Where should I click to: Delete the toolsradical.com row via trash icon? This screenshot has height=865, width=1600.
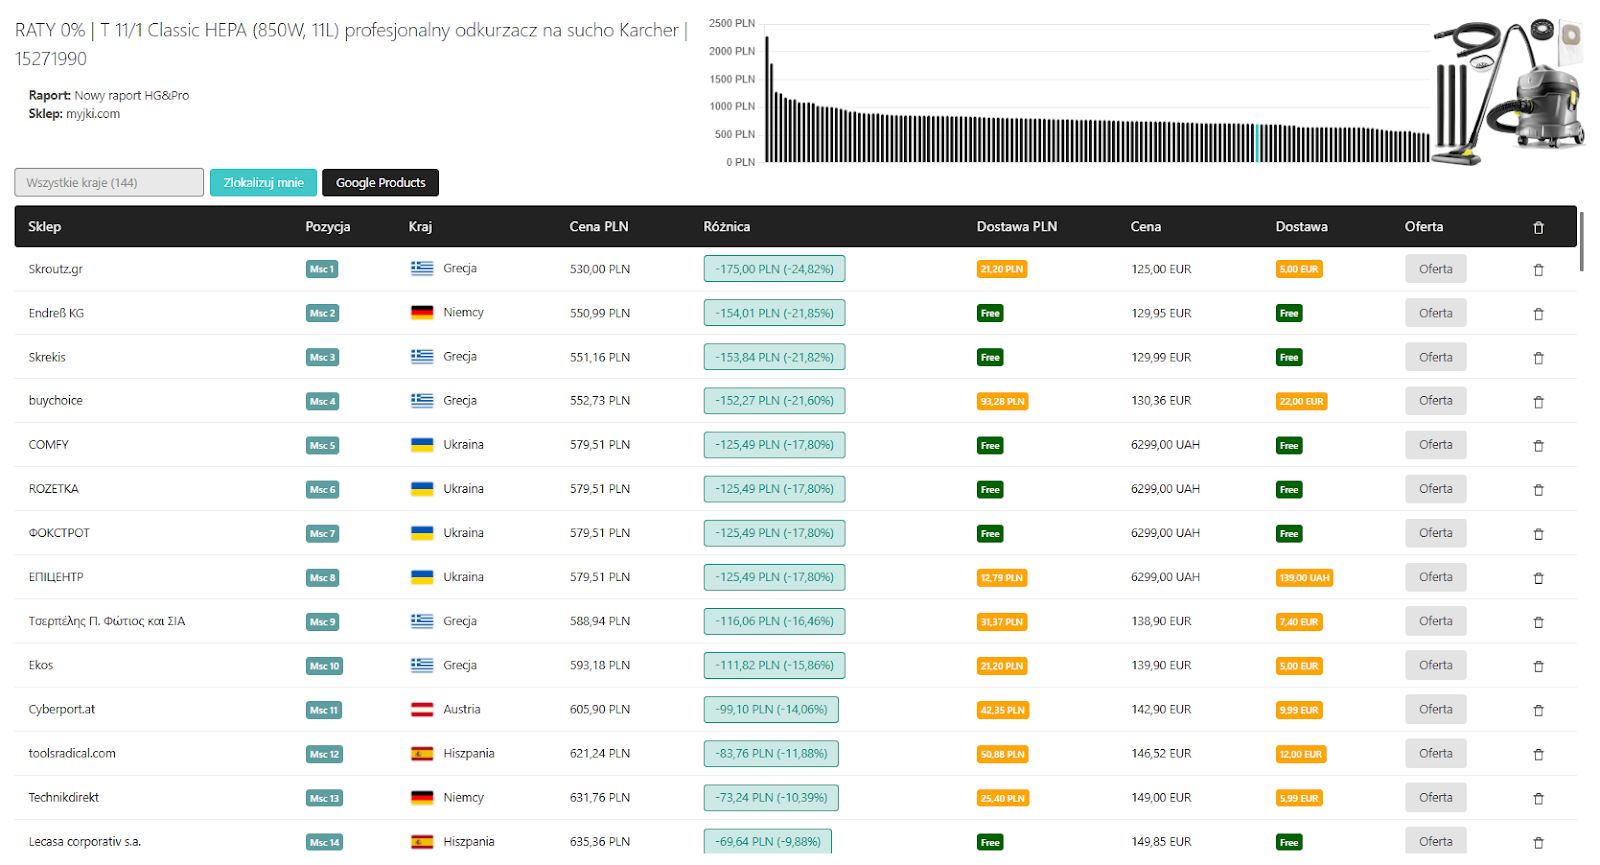(x=1538, y=755)
